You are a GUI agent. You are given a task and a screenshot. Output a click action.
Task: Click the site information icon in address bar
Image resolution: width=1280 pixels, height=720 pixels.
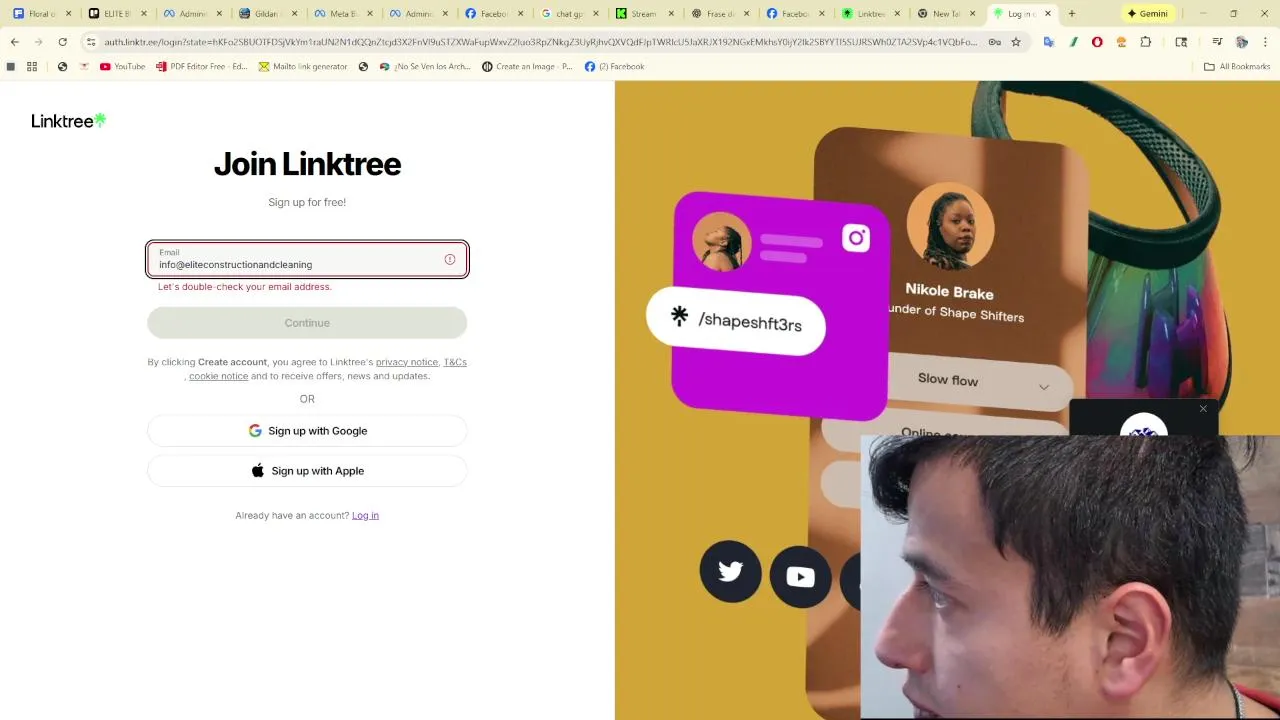[91, 42]
